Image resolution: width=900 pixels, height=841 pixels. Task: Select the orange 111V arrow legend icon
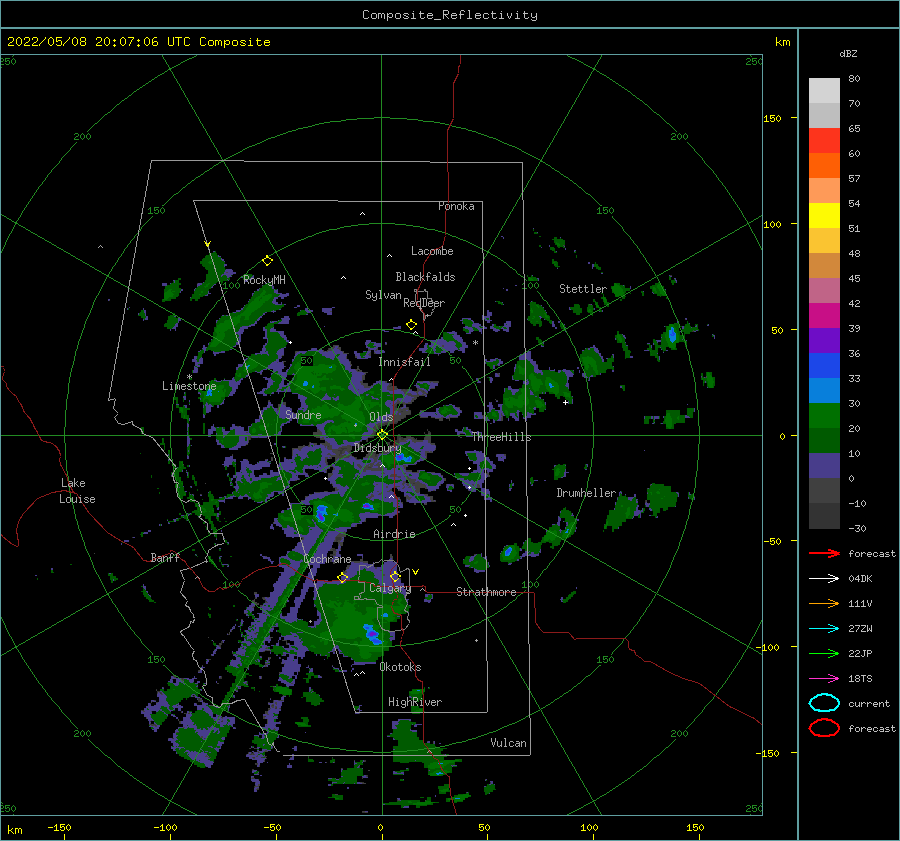coord(824,603)
